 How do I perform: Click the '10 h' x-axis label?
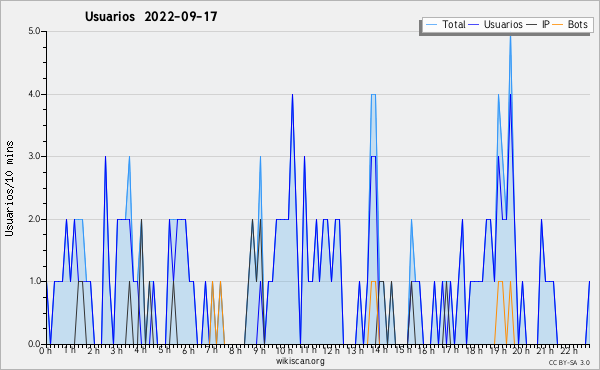[x=284, y=351]
